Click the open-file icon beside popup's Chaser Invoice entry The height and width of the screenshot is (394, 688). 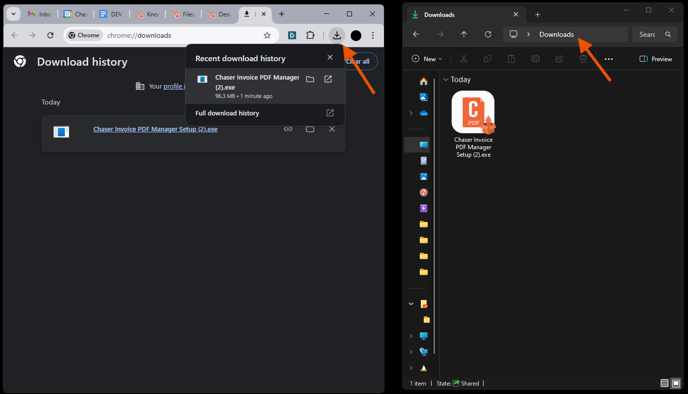tap(328, 79)
